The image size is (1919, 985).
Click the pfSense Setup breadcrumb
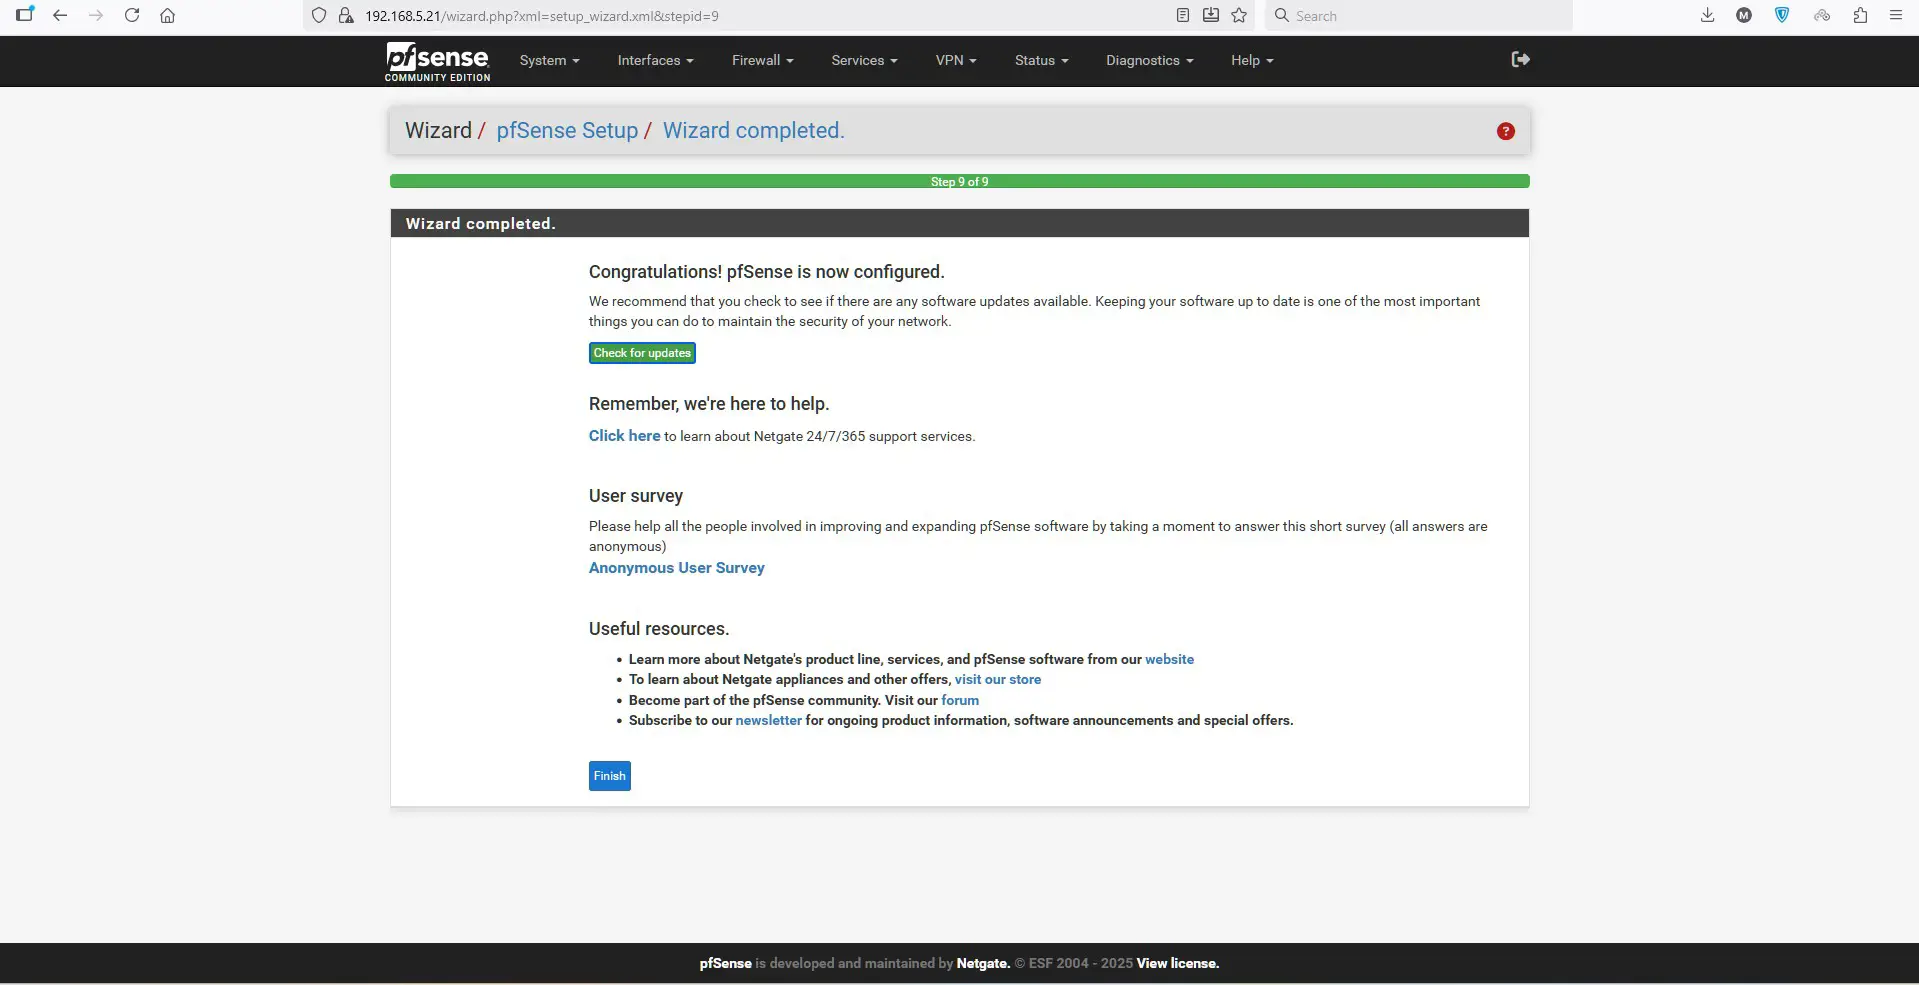567,131
